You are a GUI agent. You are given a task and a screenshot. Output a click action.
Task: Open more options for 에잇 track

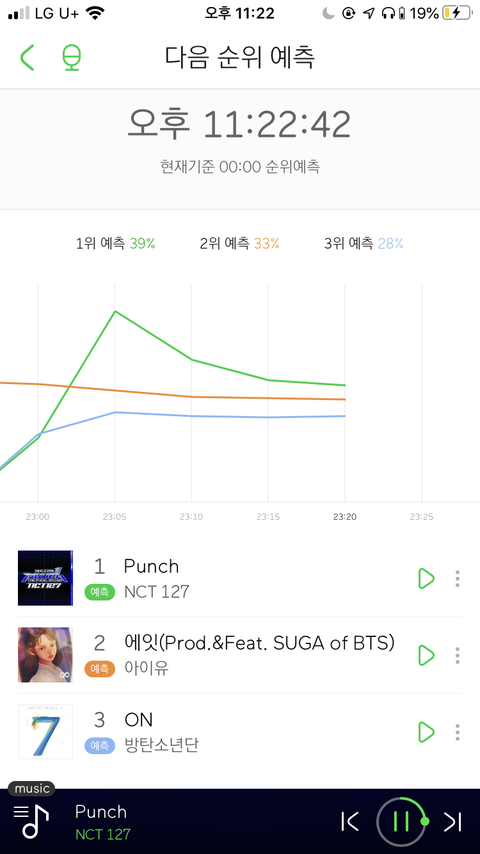(x=457, y=655)
